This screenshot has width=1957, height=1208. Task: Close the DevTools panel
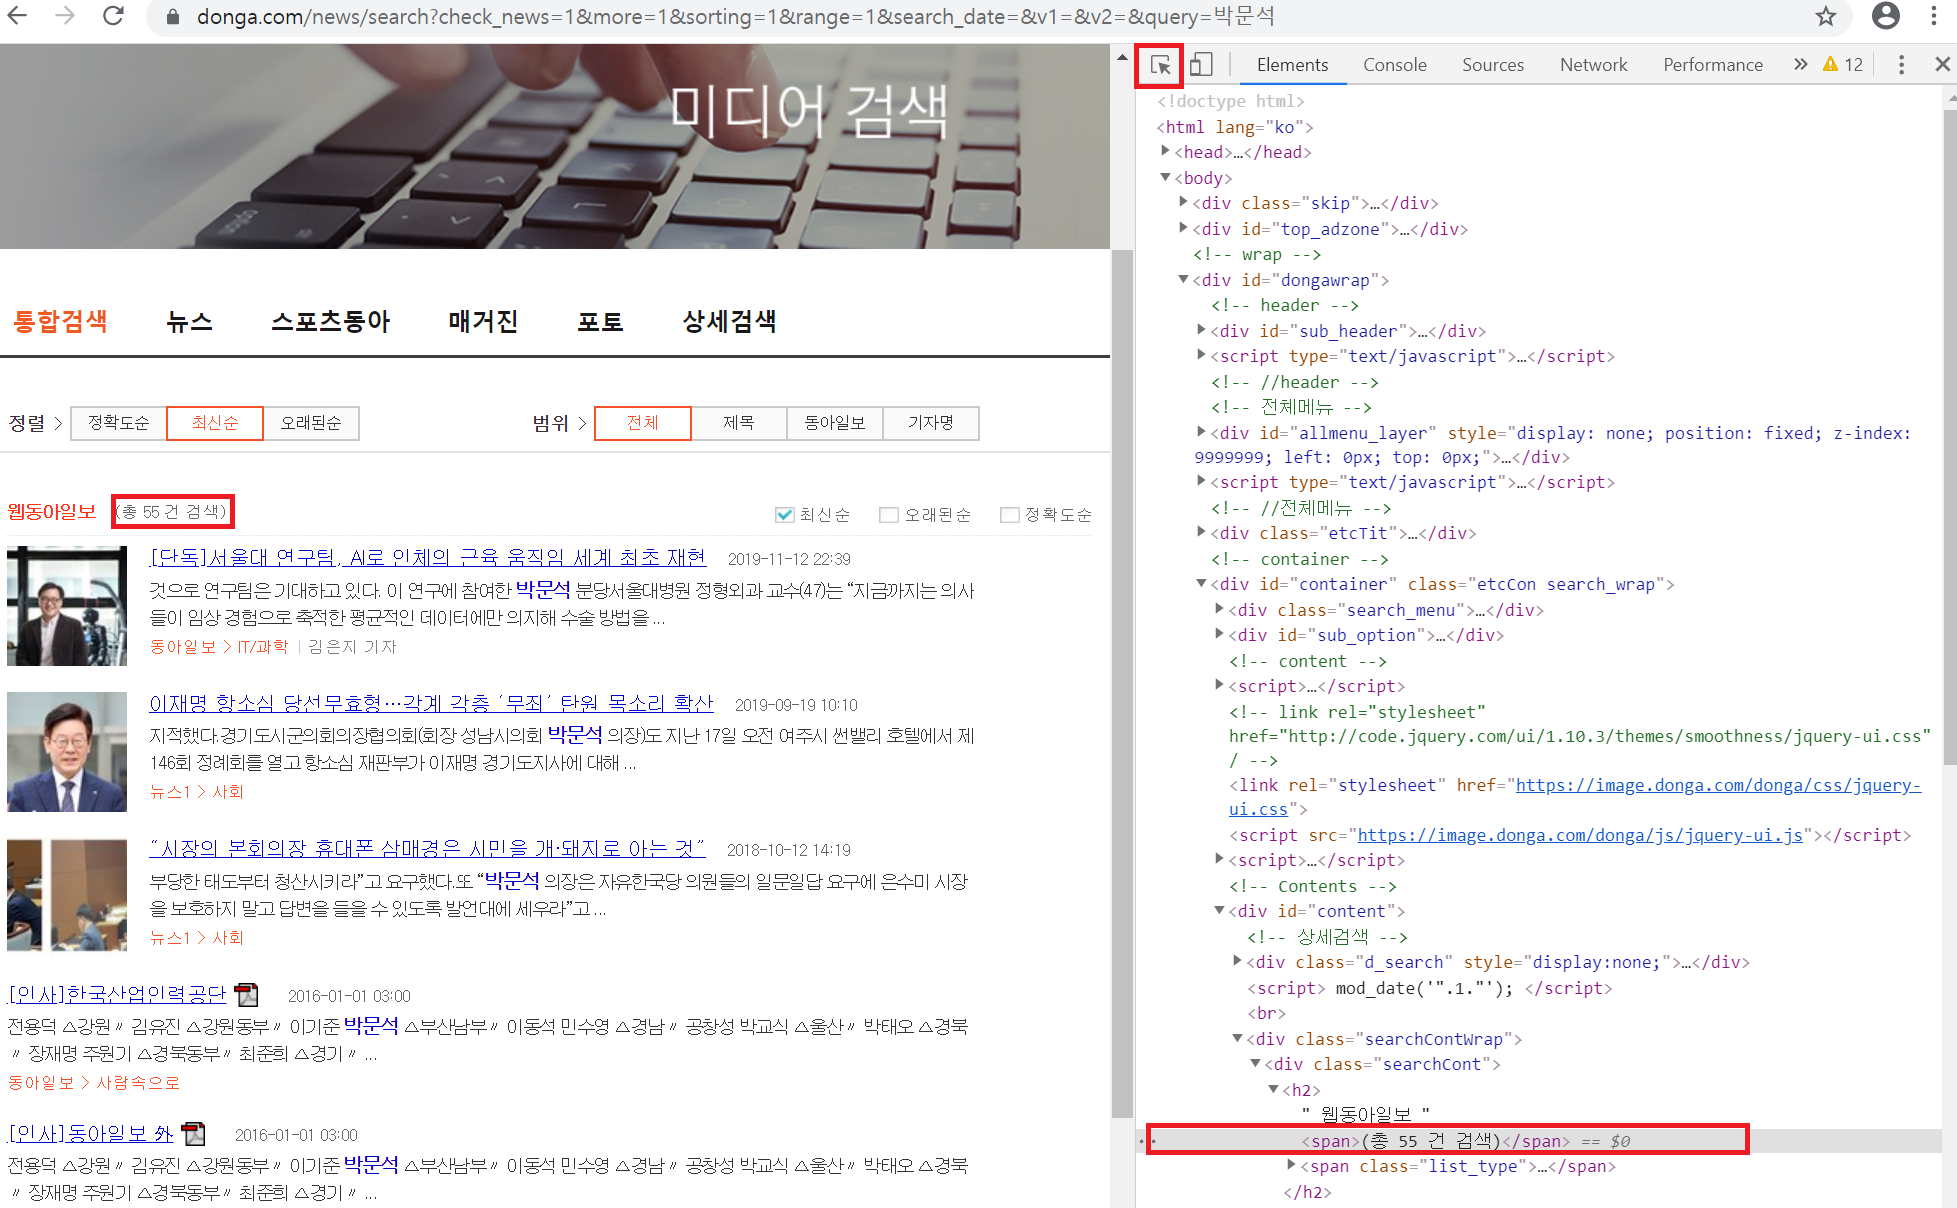point(1942,64)
